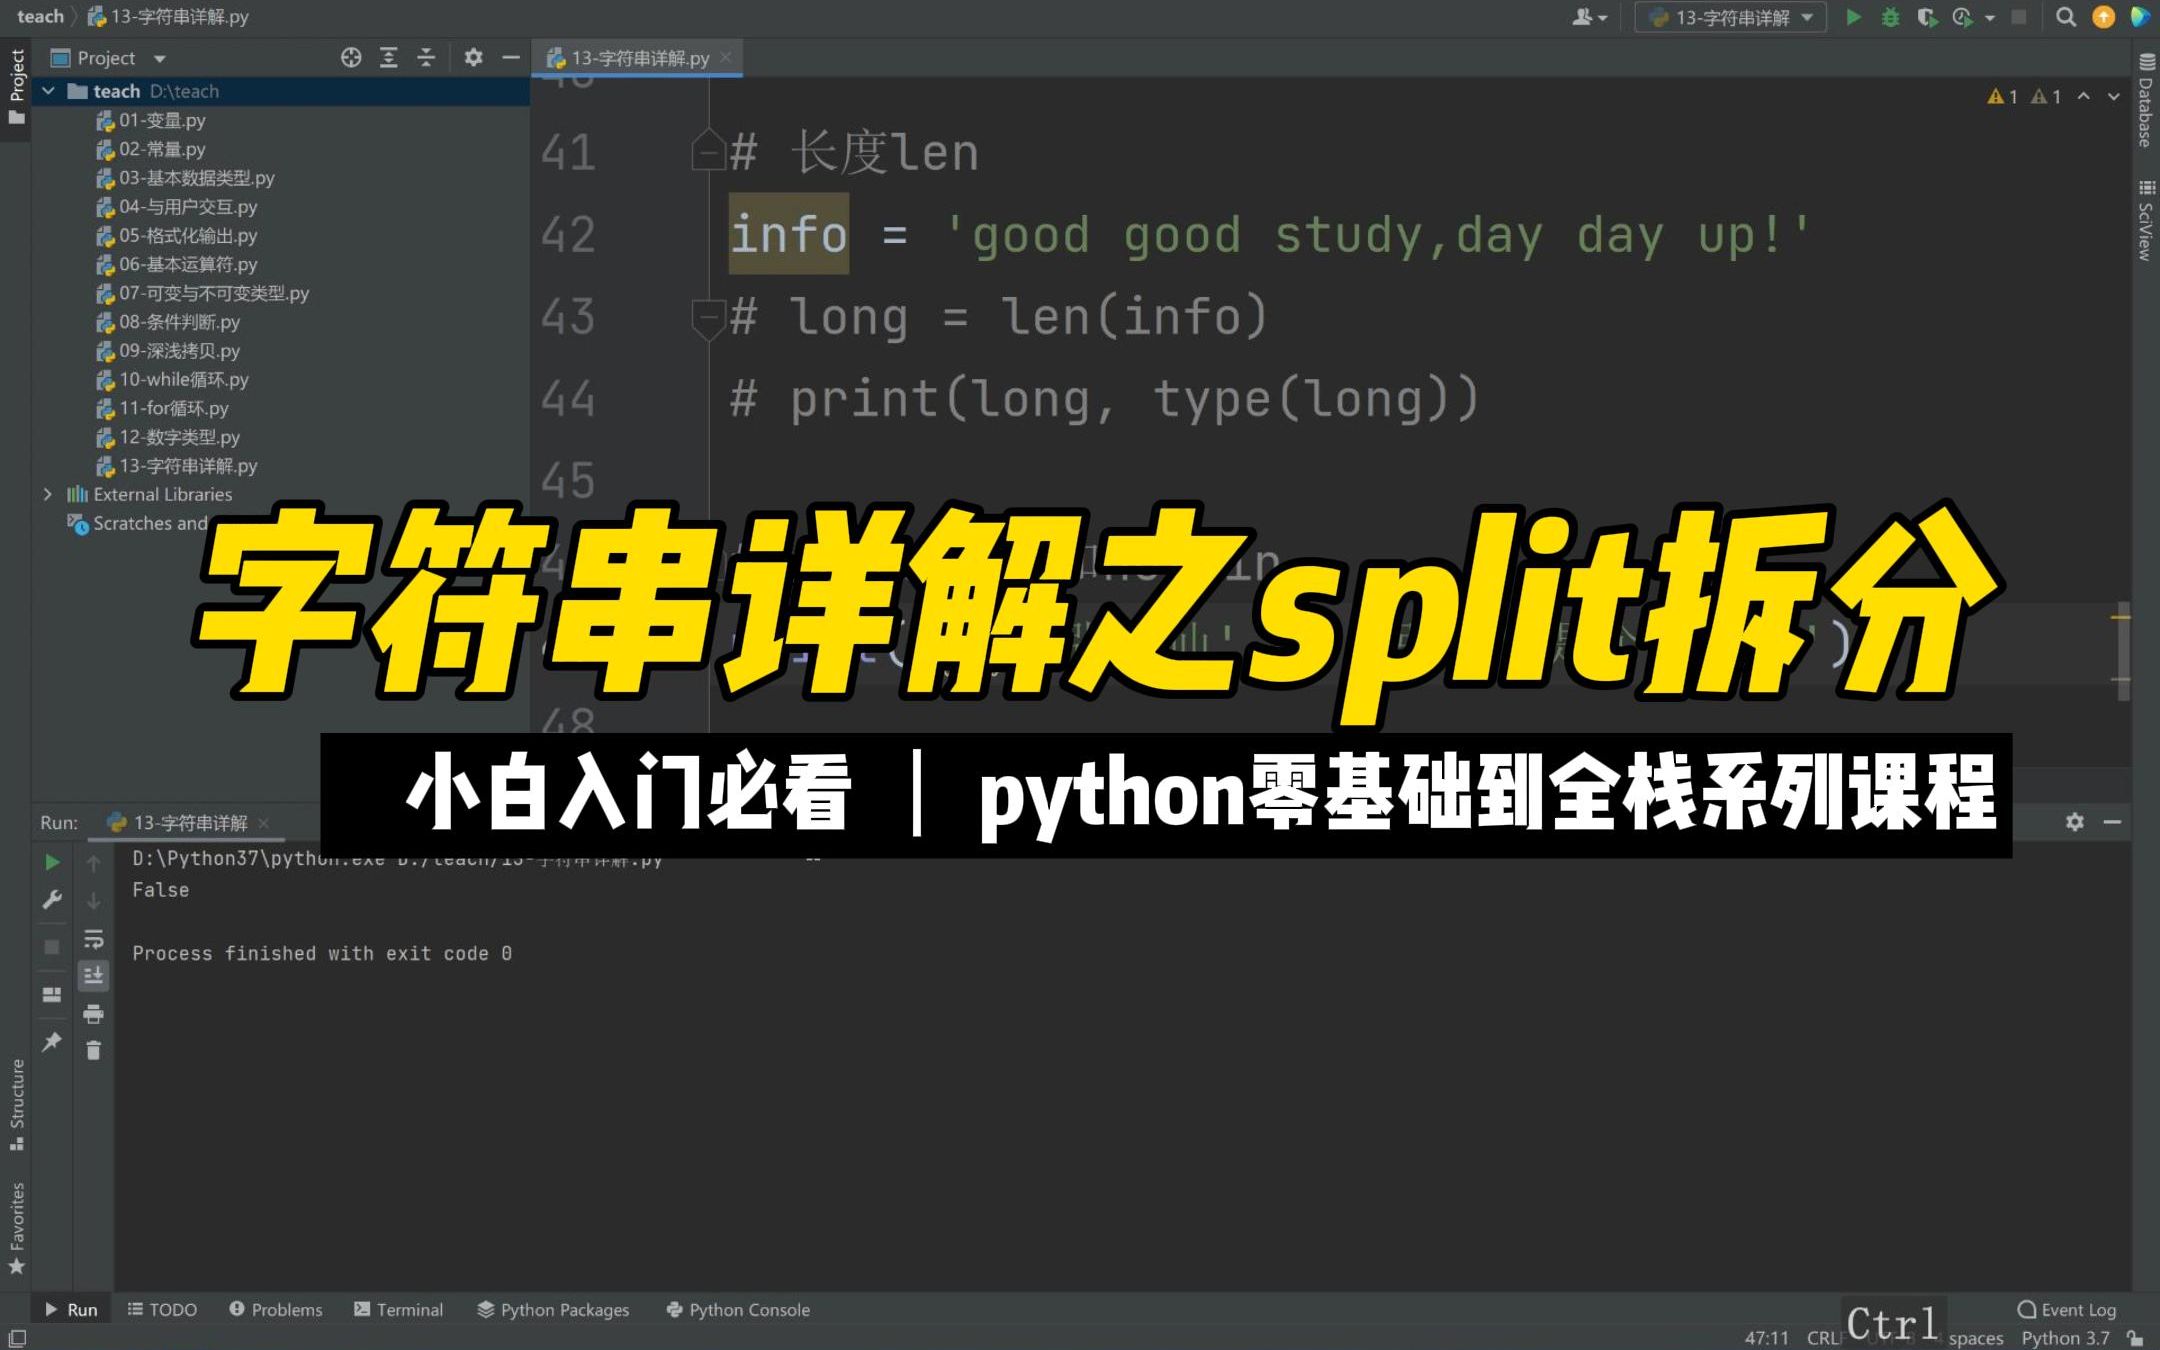Open run configuration wrench icon

coord(52,900)
